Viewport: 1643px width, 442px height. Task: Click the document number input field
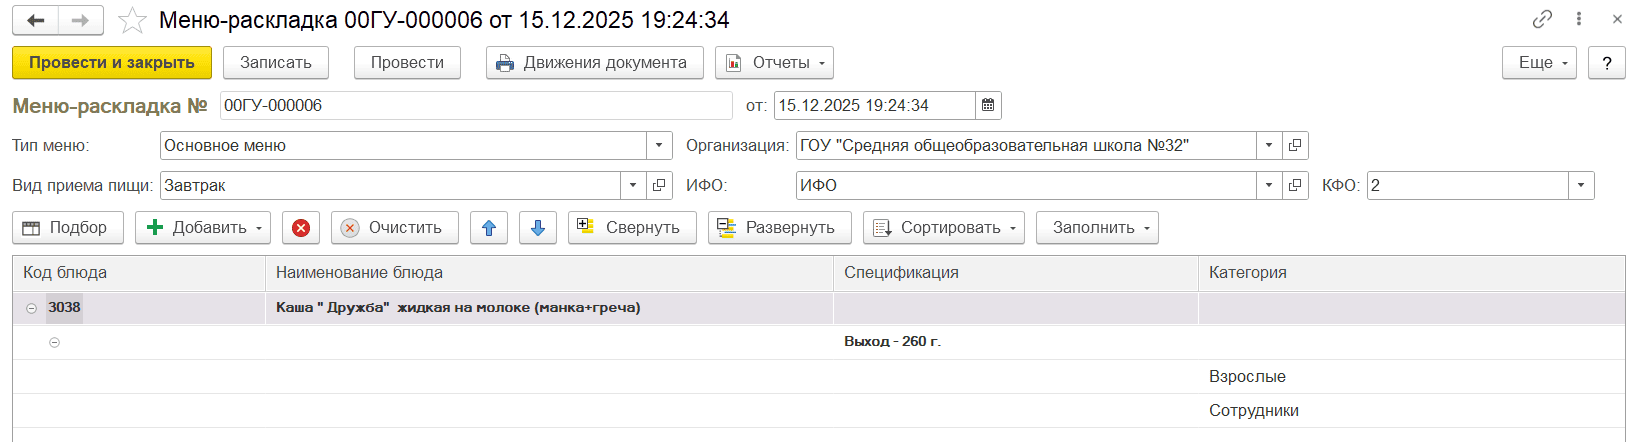click(475, 105)
